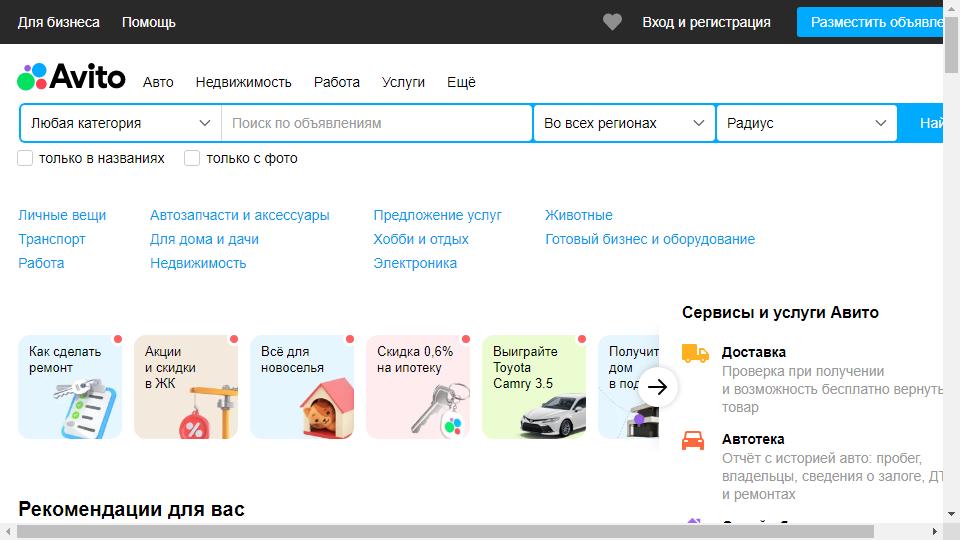Open the 'Всё для новоселья' story card

point(302,386)
